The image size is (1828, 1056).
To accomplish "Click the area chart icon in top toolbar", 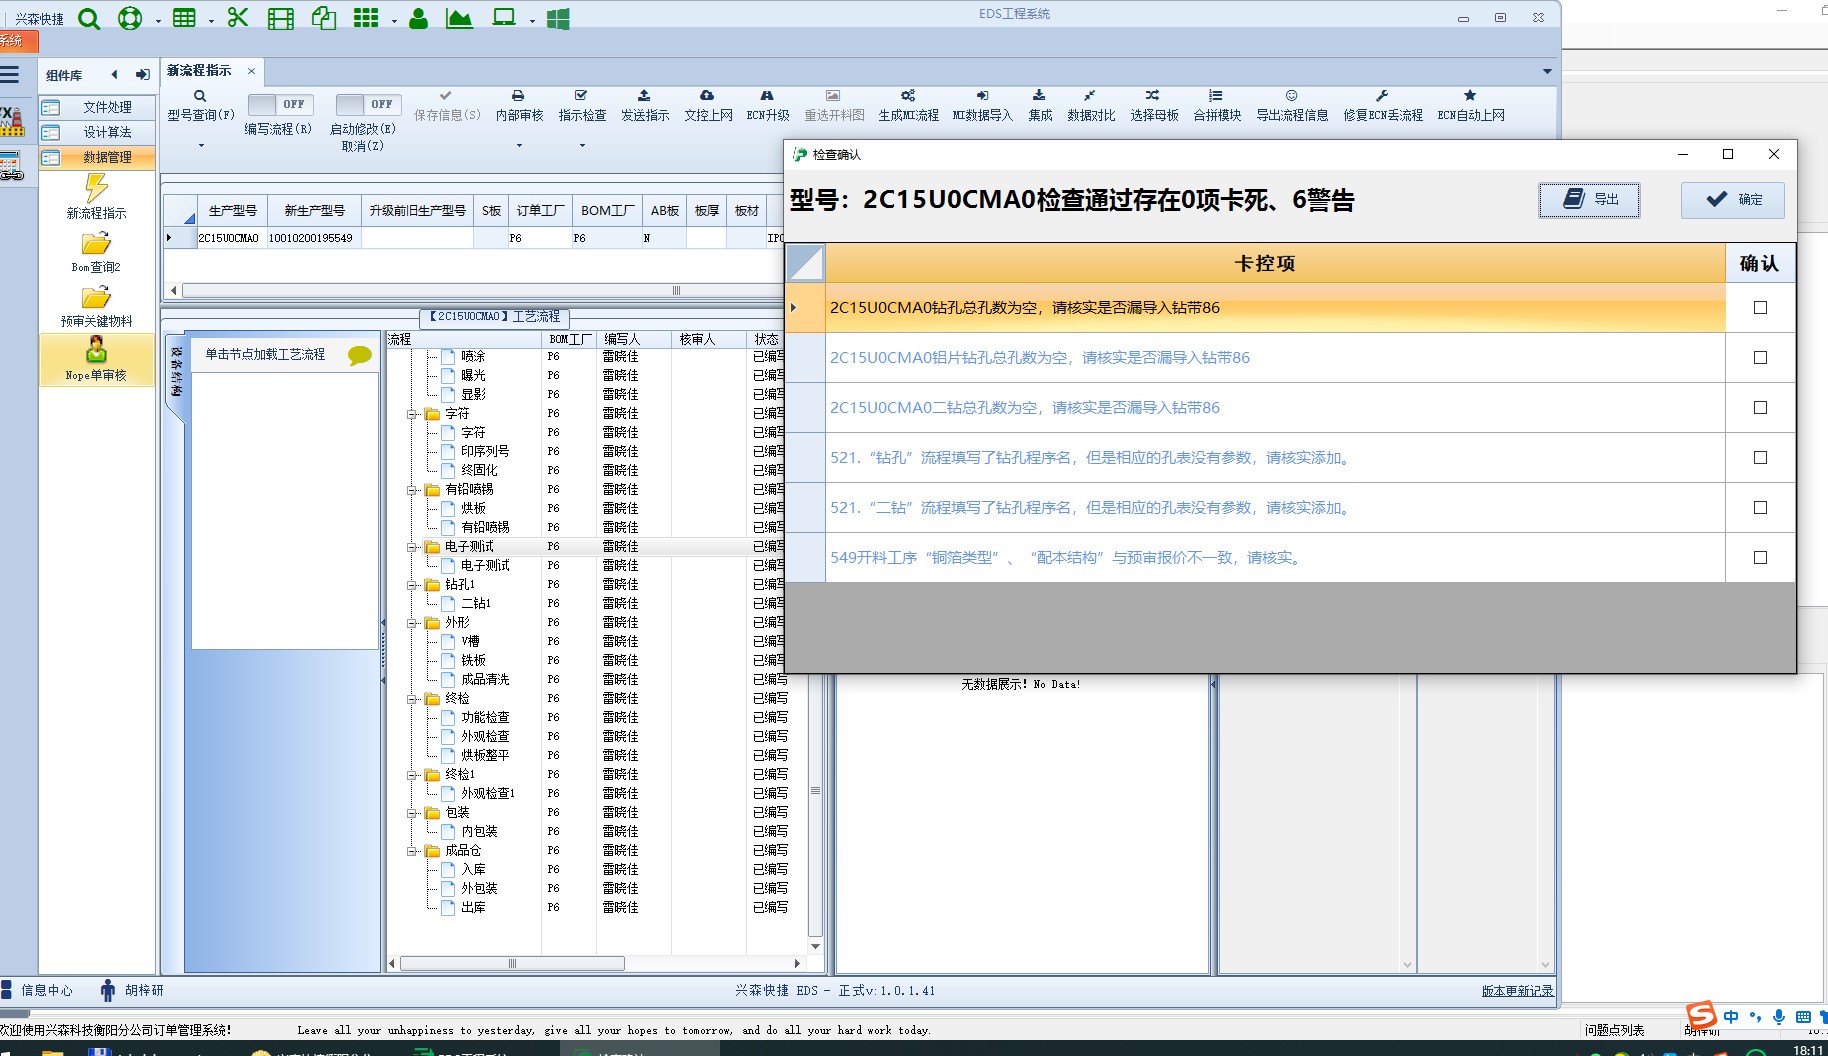I will click(459, 18).
